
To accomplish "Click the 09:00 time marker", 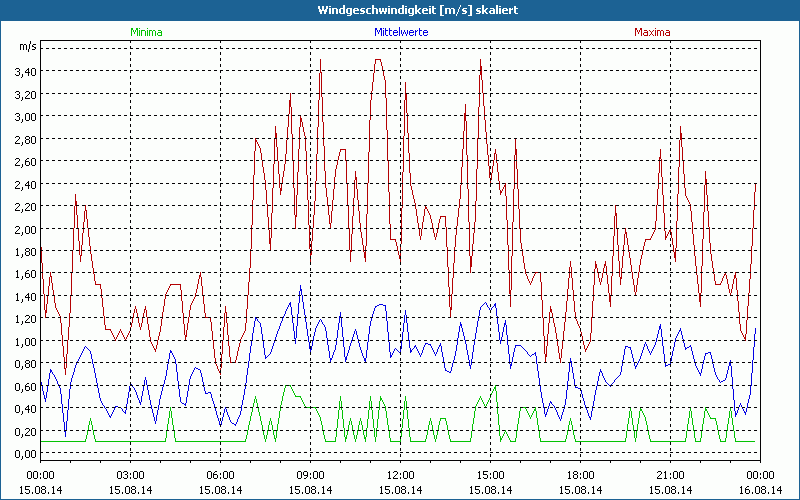I will pyautogui.click(x=310, y=474).
